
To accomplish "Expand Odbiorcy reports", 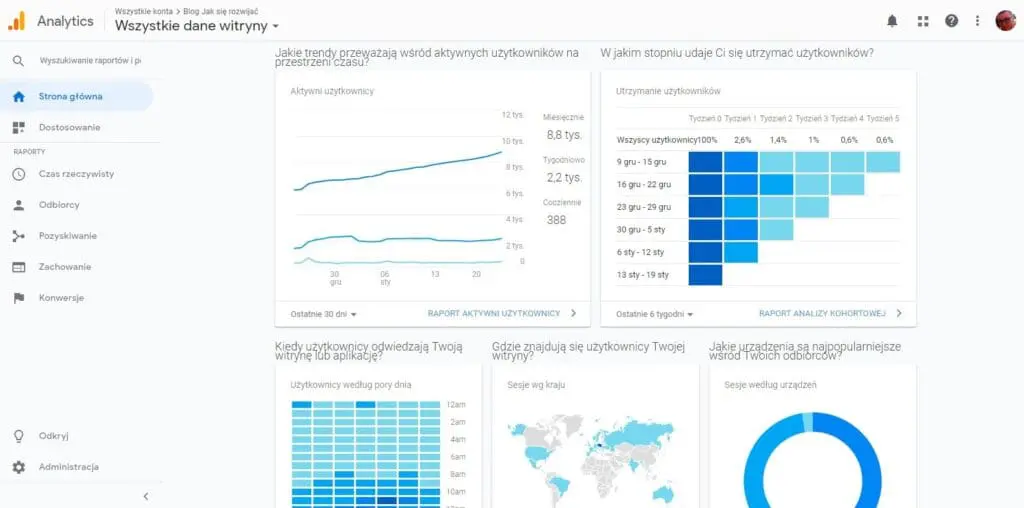I will [x=59, y=205].
